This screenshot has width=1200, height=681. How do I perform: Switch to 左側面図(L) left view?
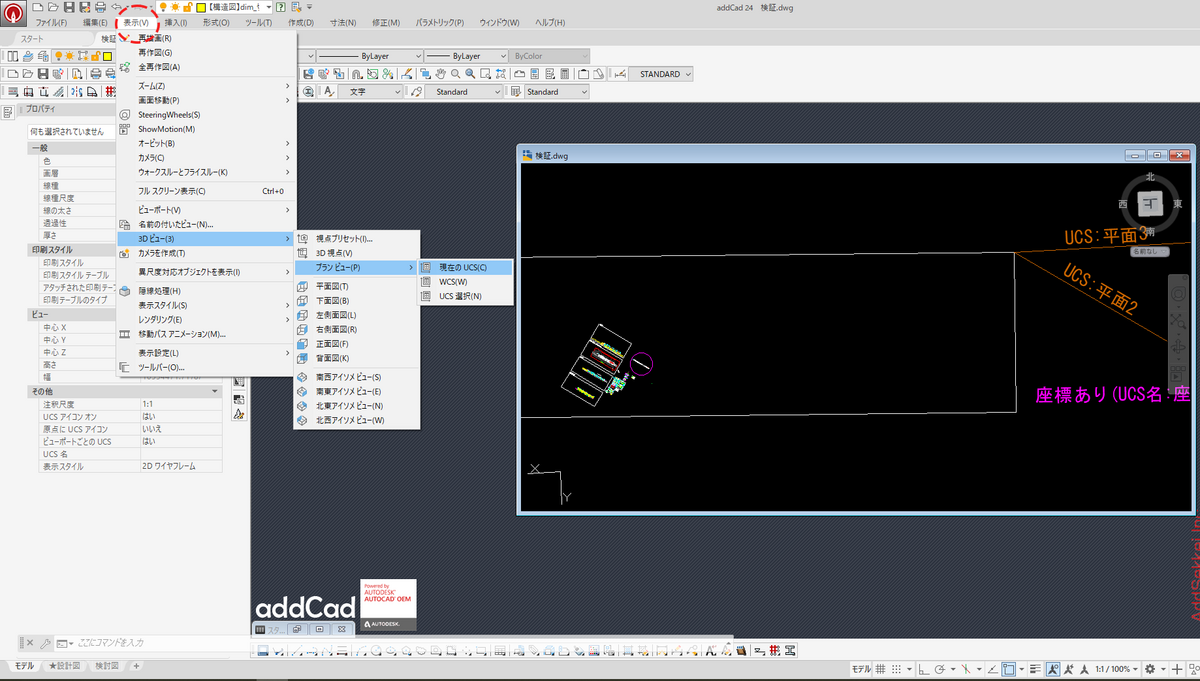[x=356, y=315]
